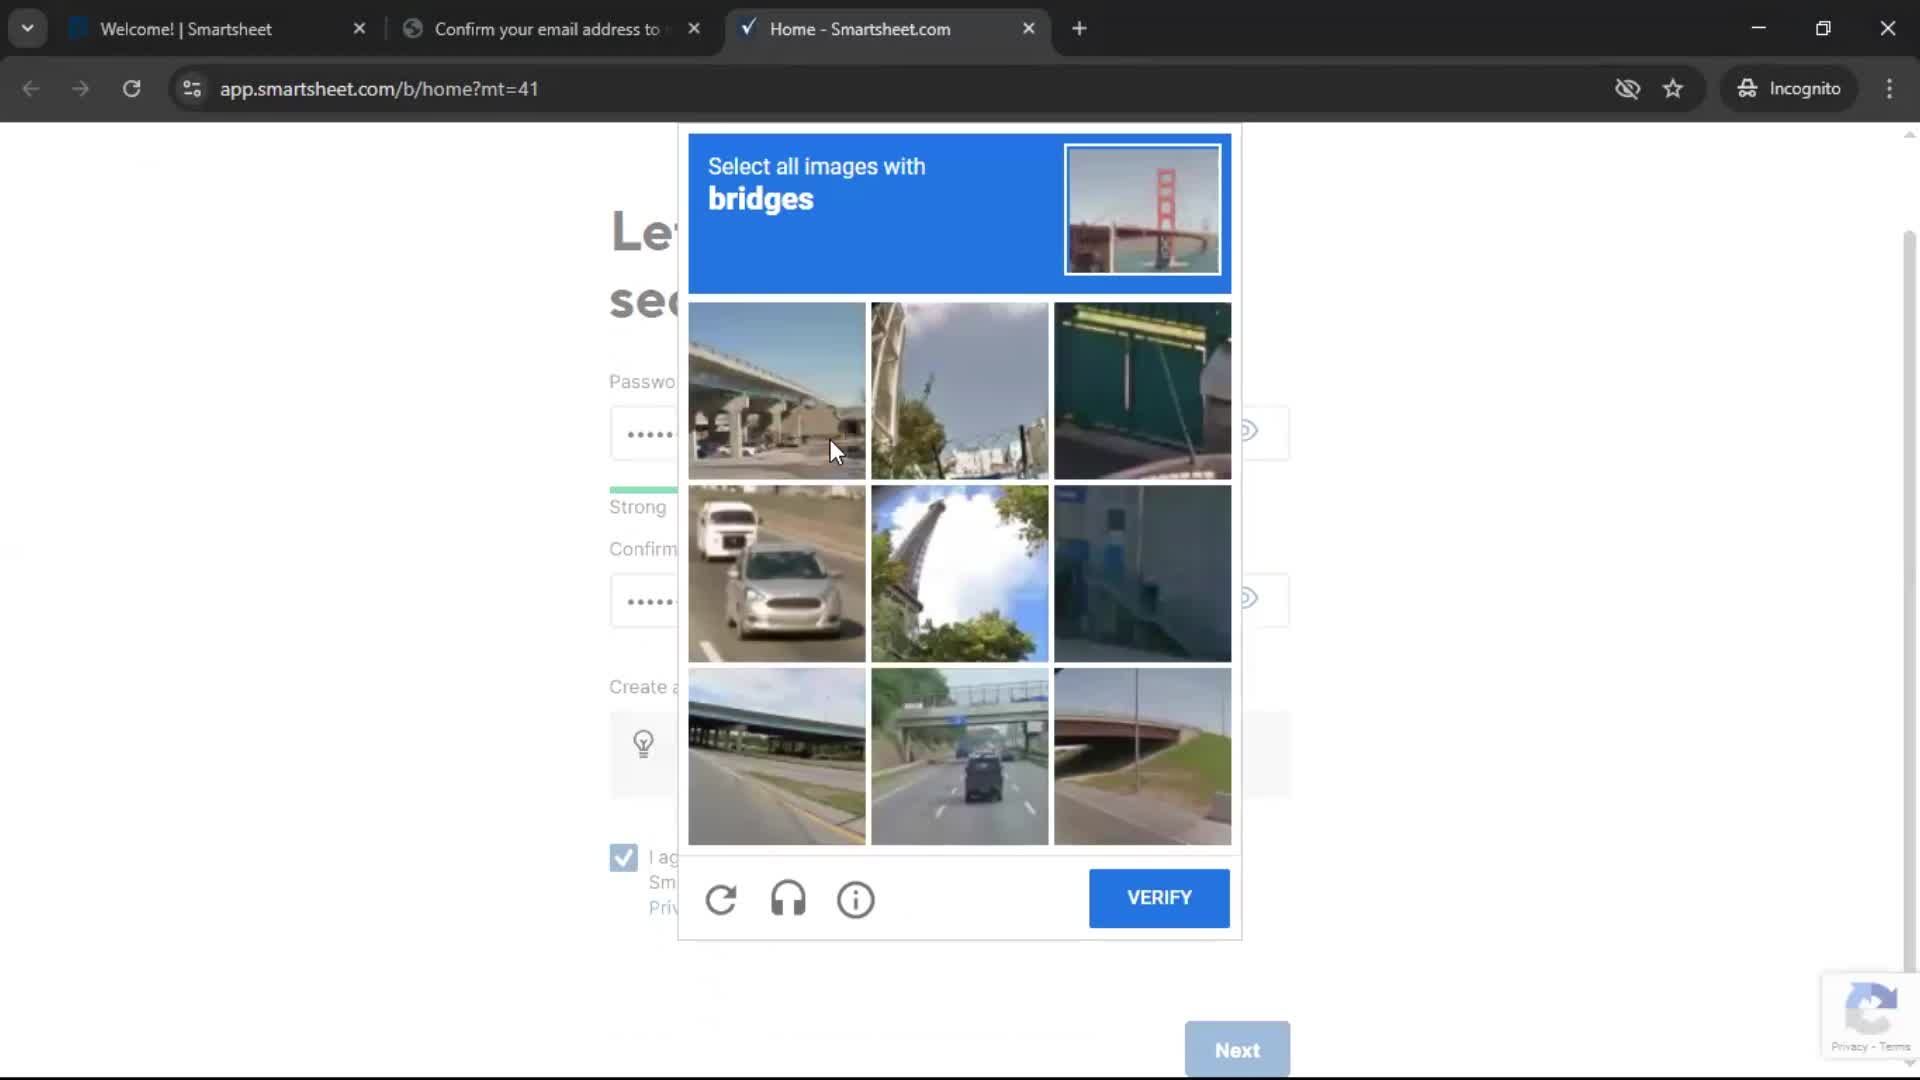This screenshot has width=1920, height=1080.
Task: Switch to the Confirm your email address tab
Action: pos(545,28)
